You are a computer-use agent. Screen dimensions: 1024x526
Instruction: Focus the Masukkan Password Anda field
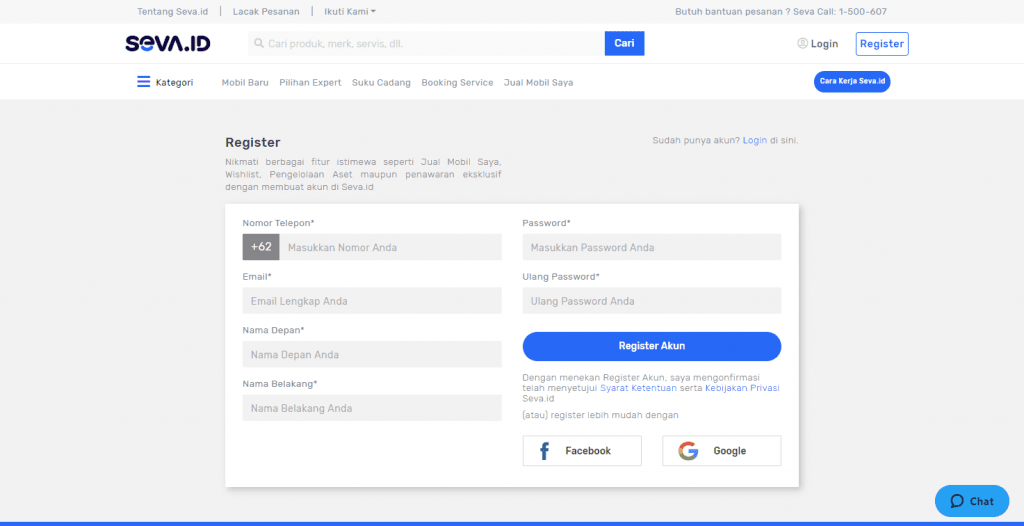[652, 247]
